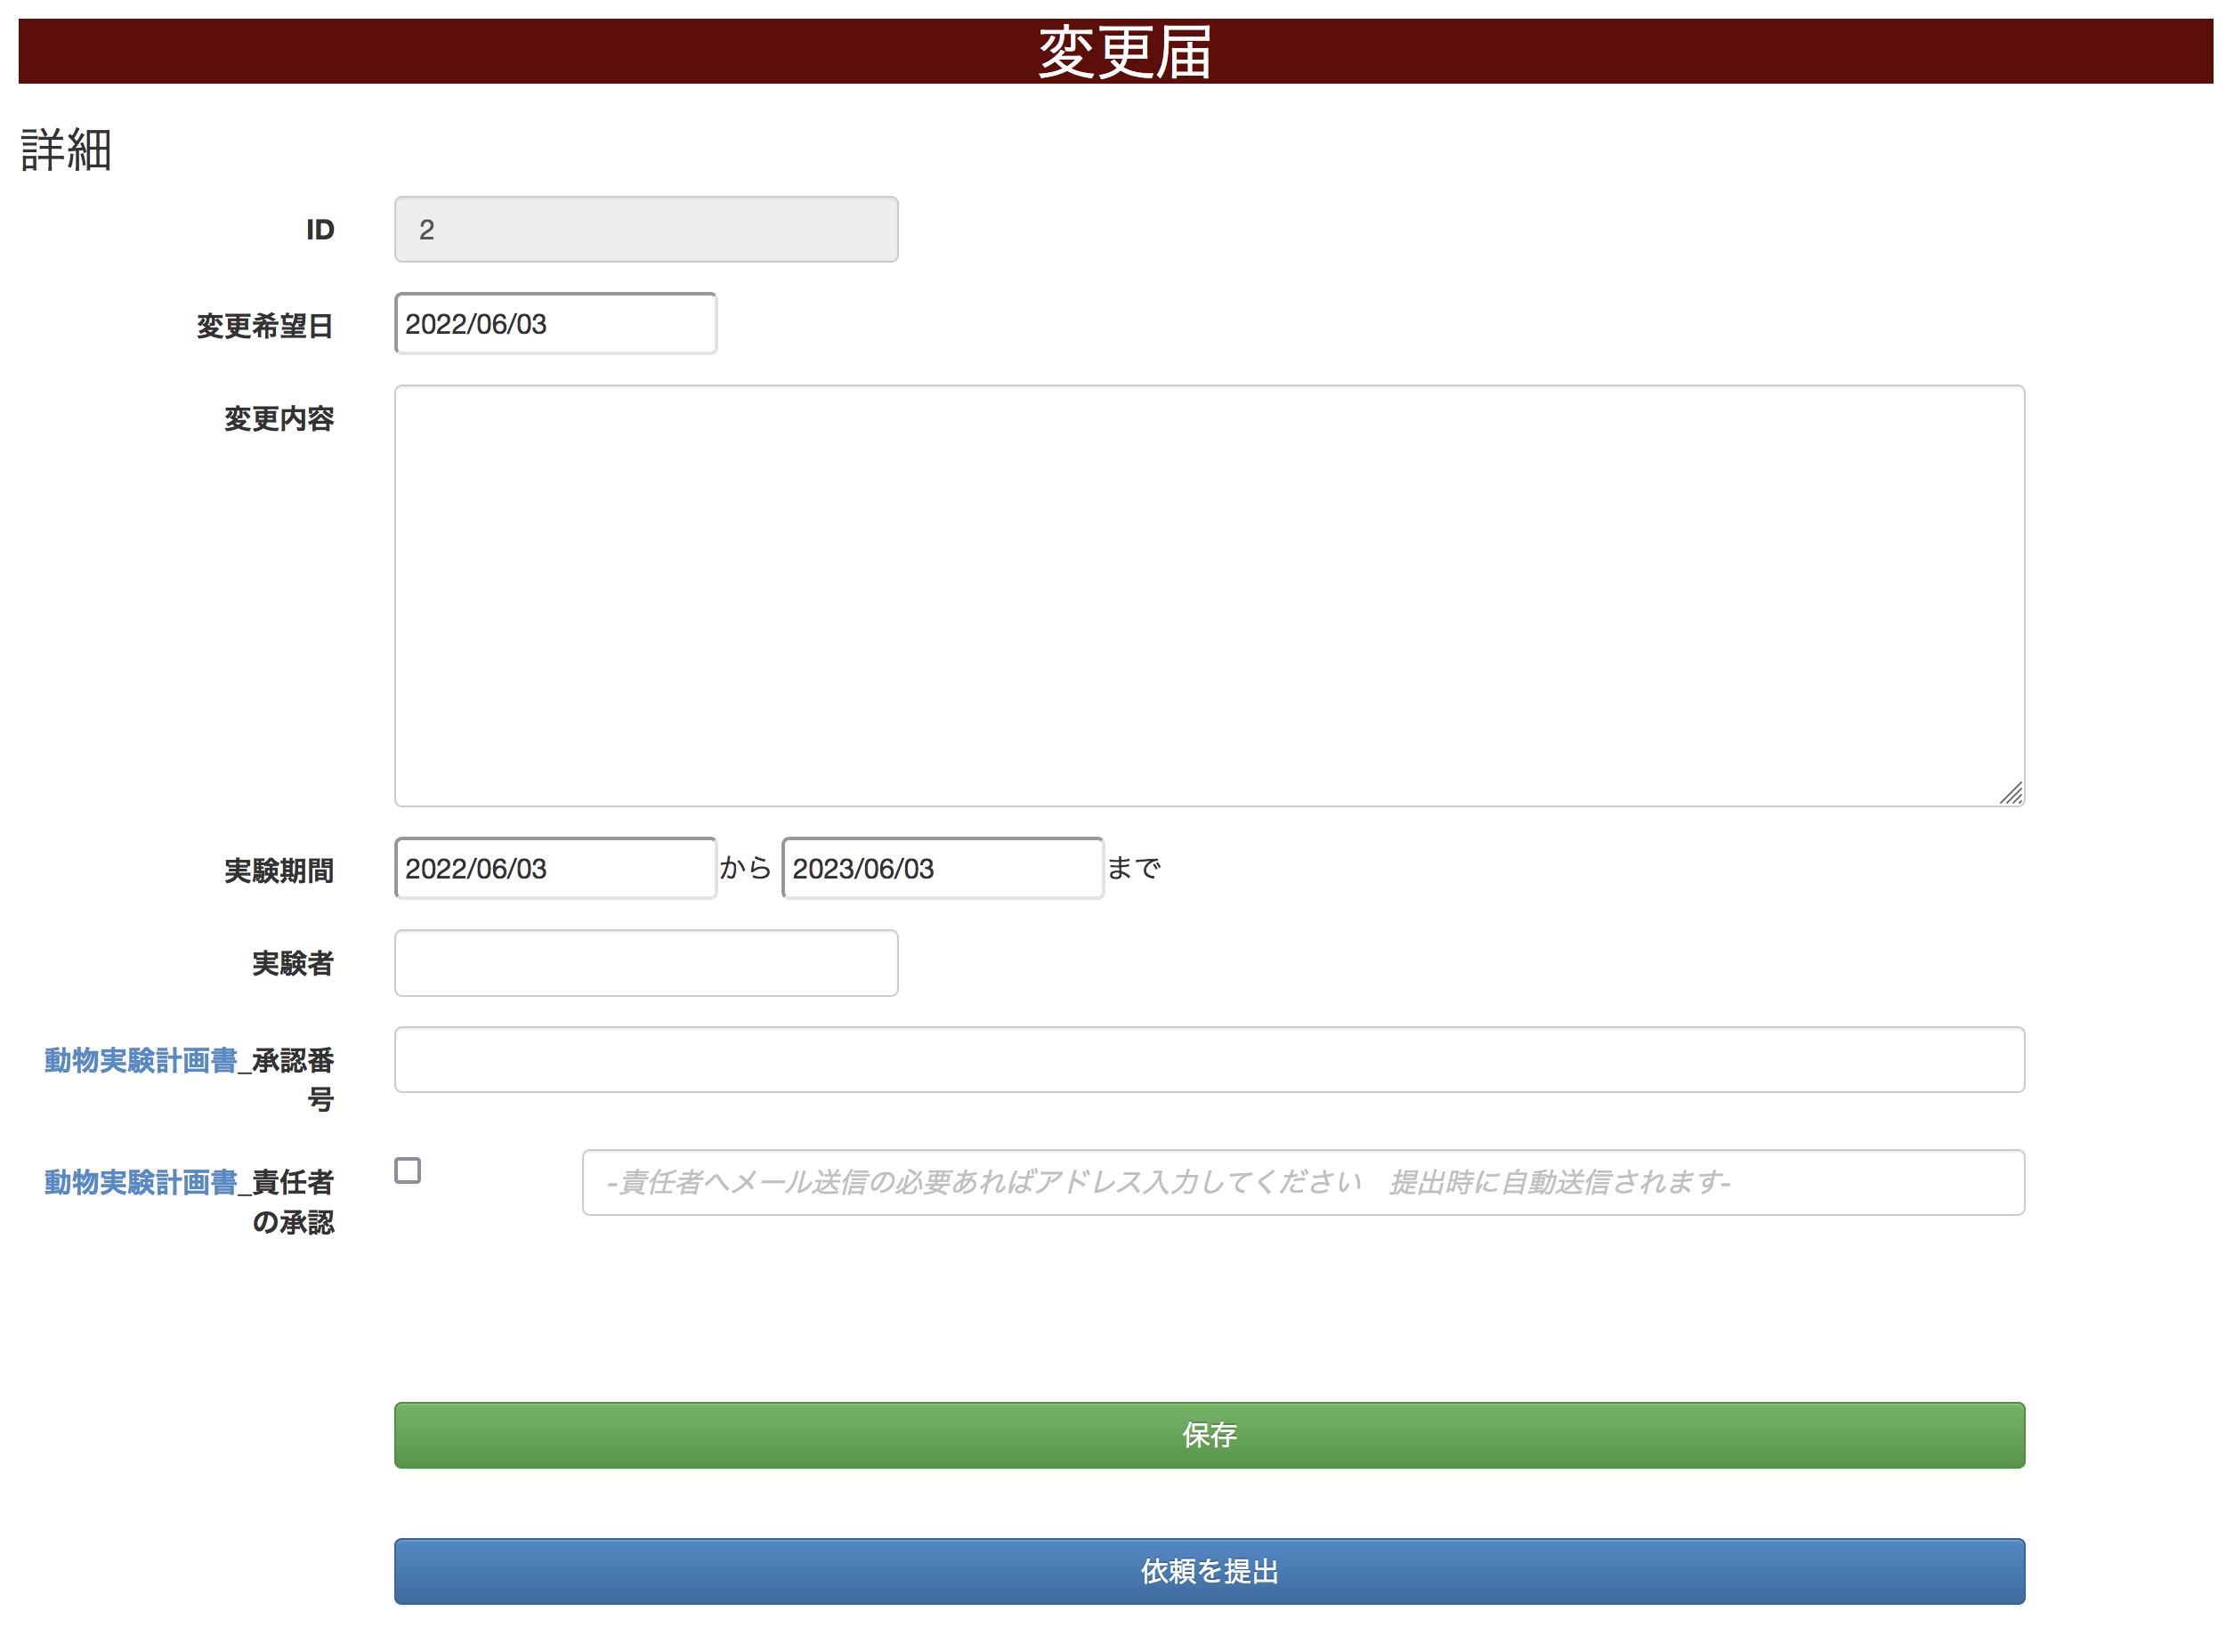Screen dimensions: 2234x1652
Task: Click the 実験者 input field
Action: (646, 963)
